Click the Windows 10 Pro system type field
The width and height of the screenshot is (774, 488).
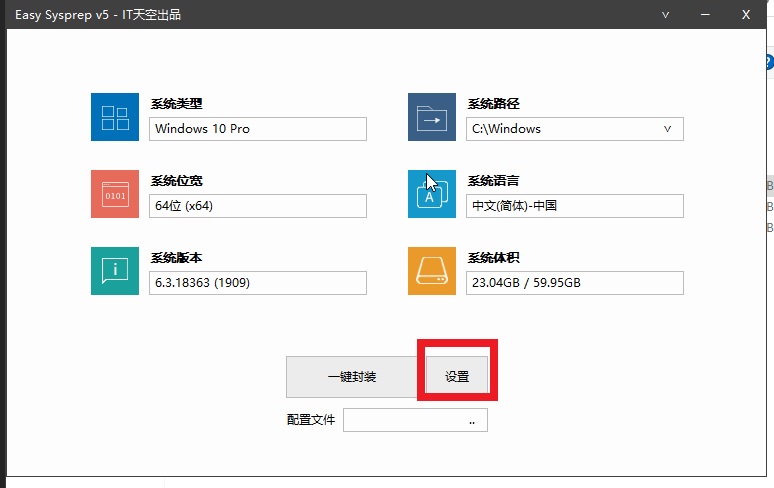[258, 129]
